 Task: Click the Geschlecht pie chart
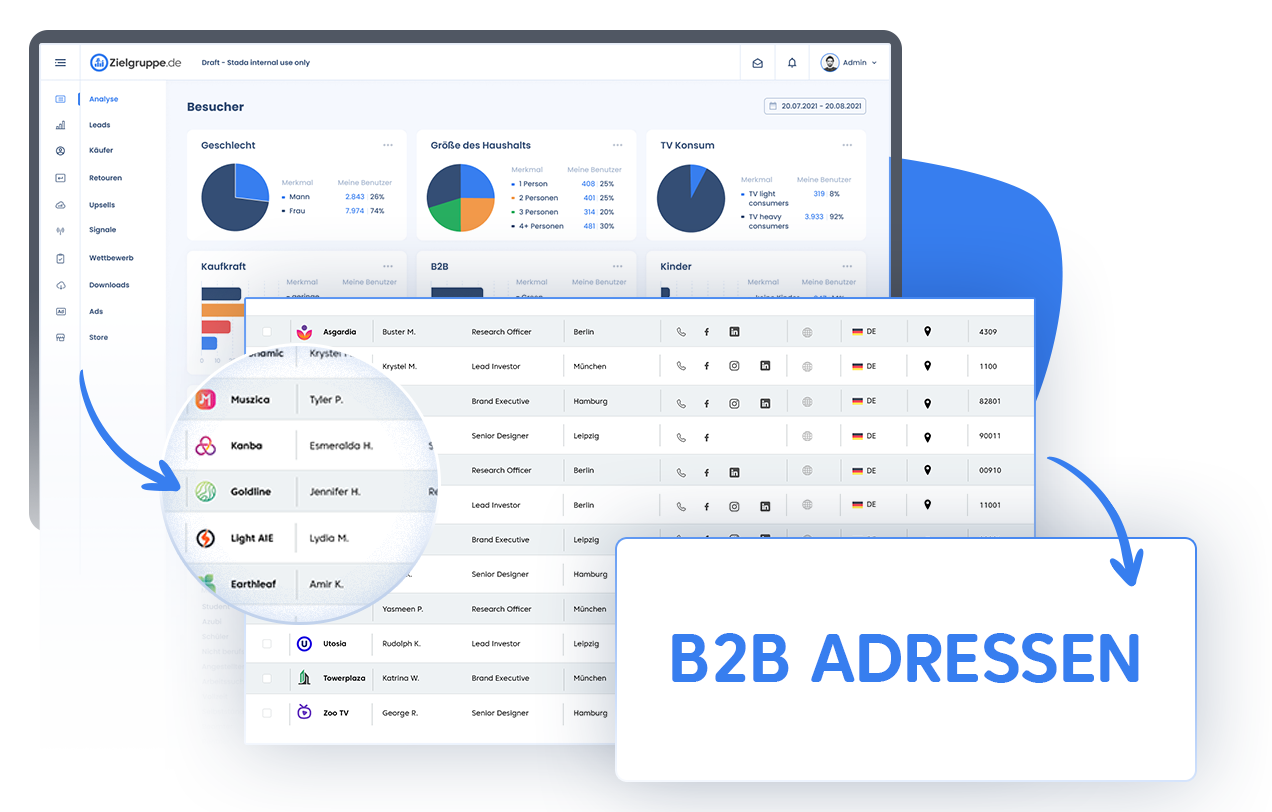(x=235, y=197)
